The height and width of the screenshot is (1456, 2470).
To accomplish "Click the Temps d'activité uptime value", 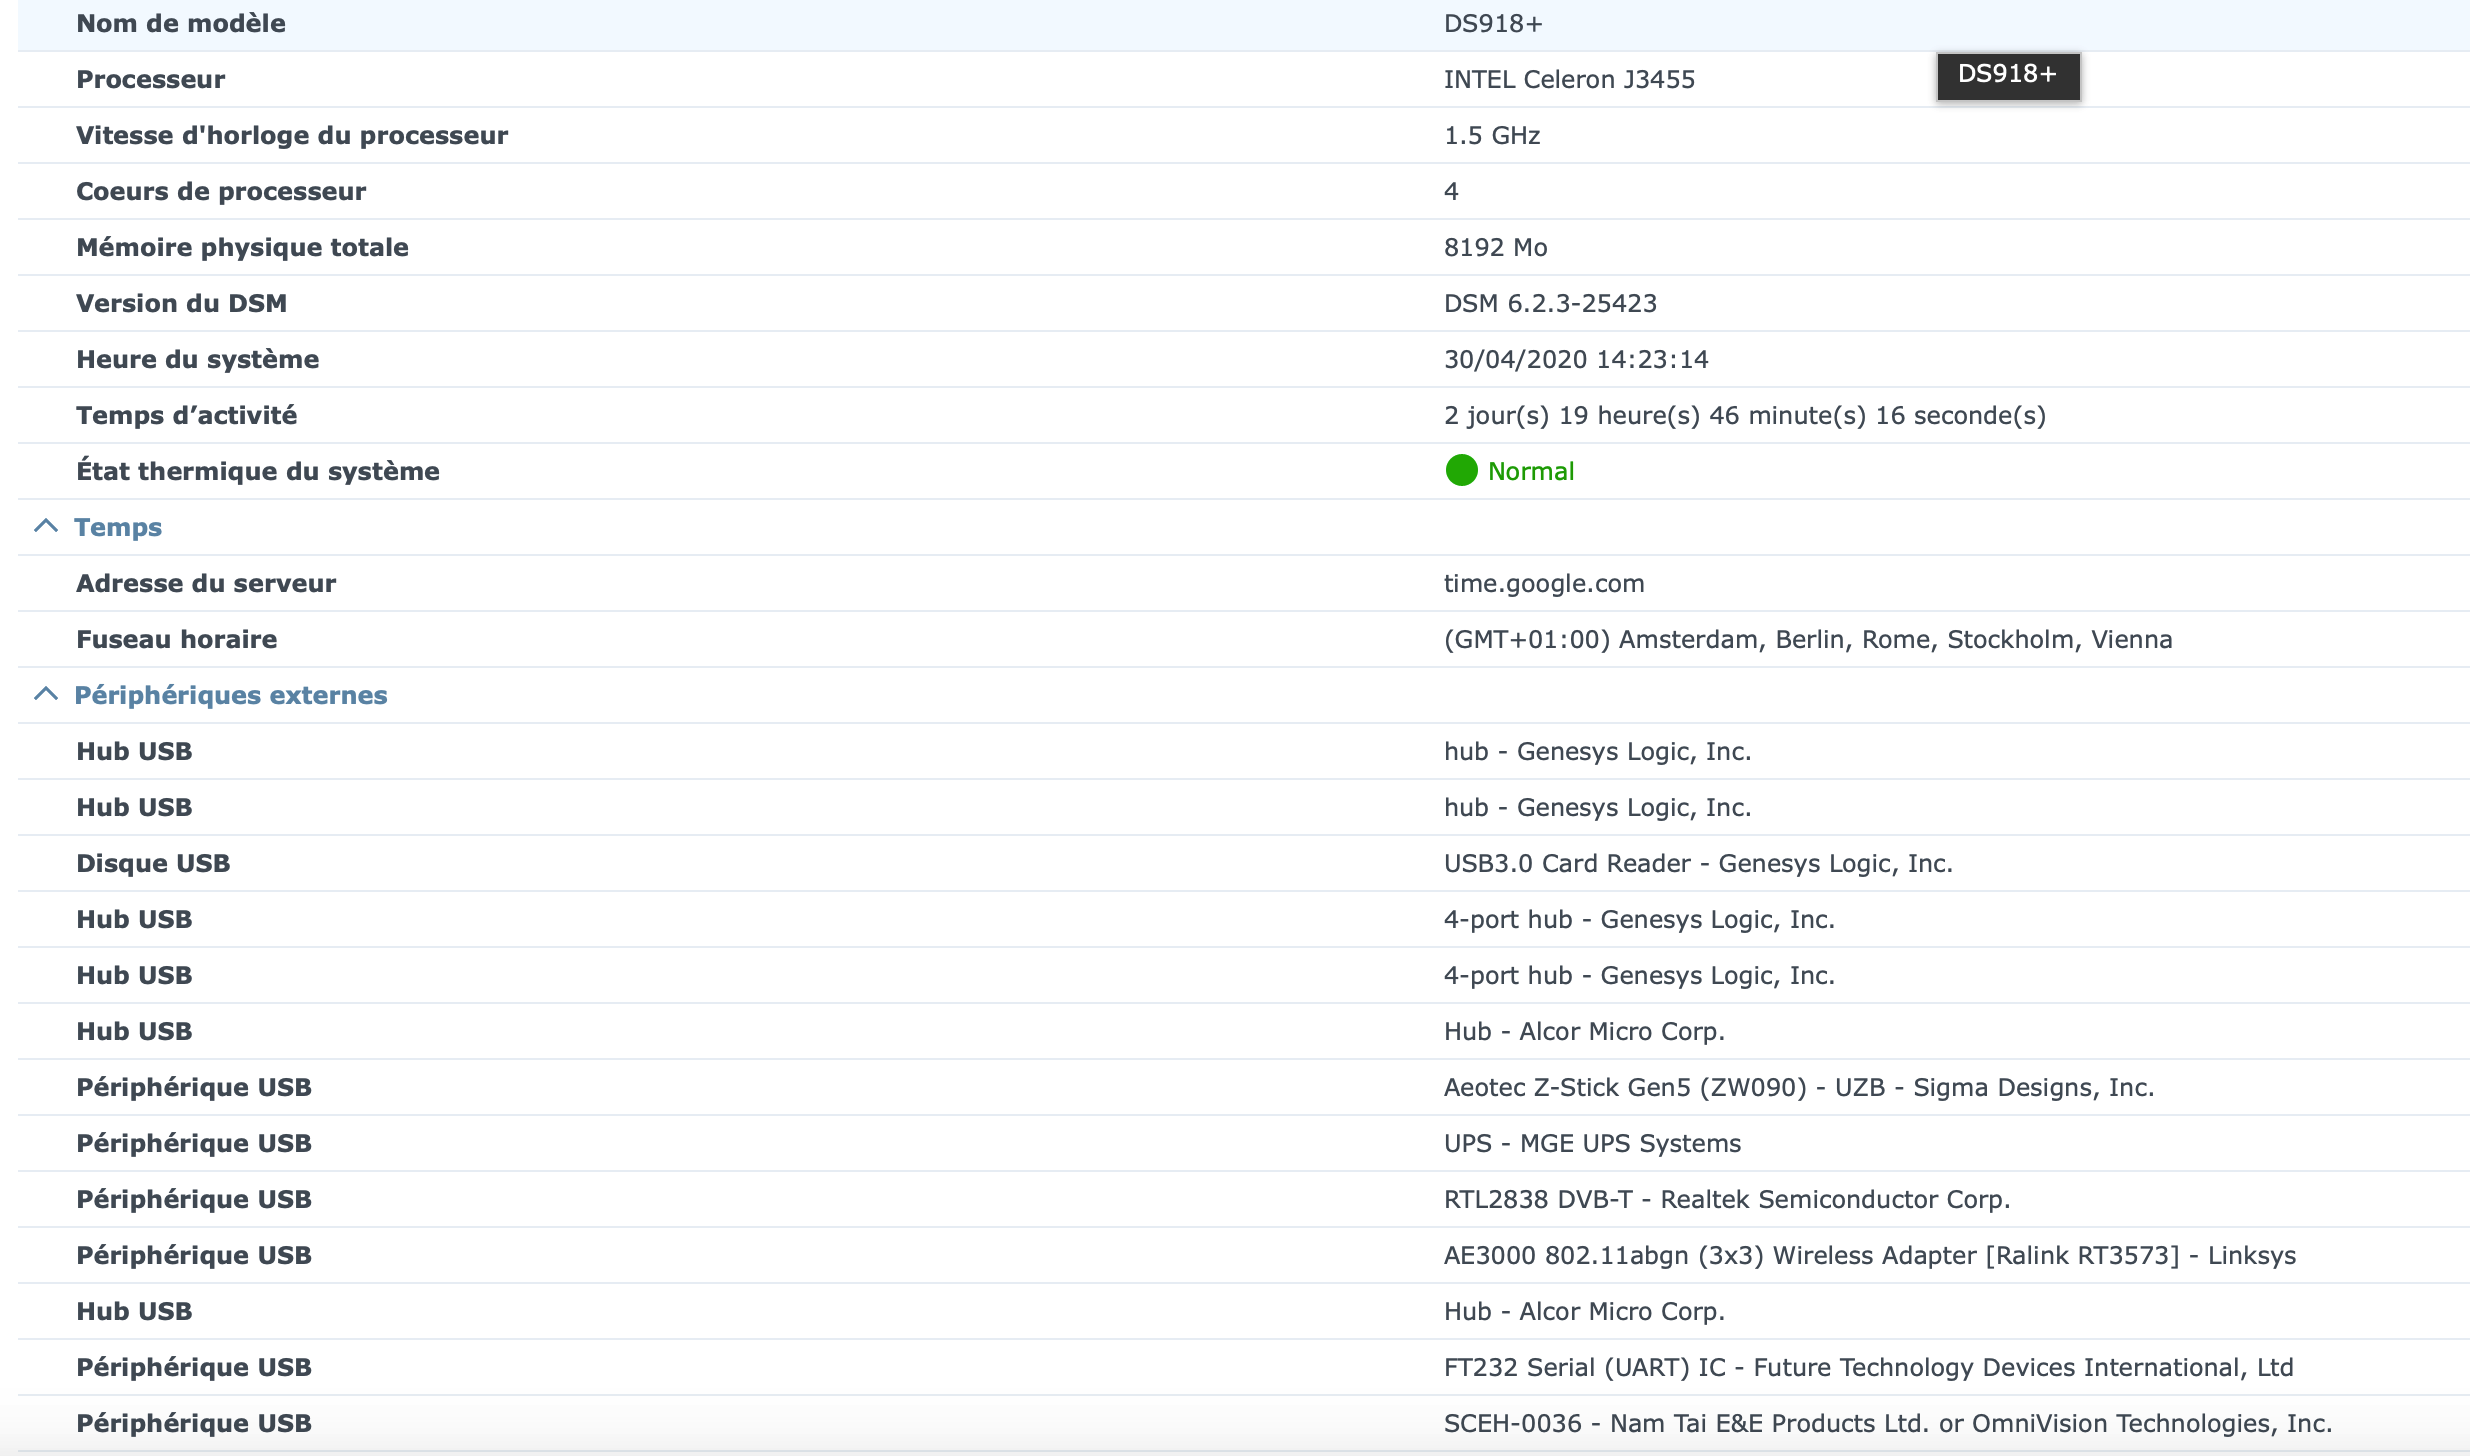I will pyautogui.click(x=1744, y=415).
